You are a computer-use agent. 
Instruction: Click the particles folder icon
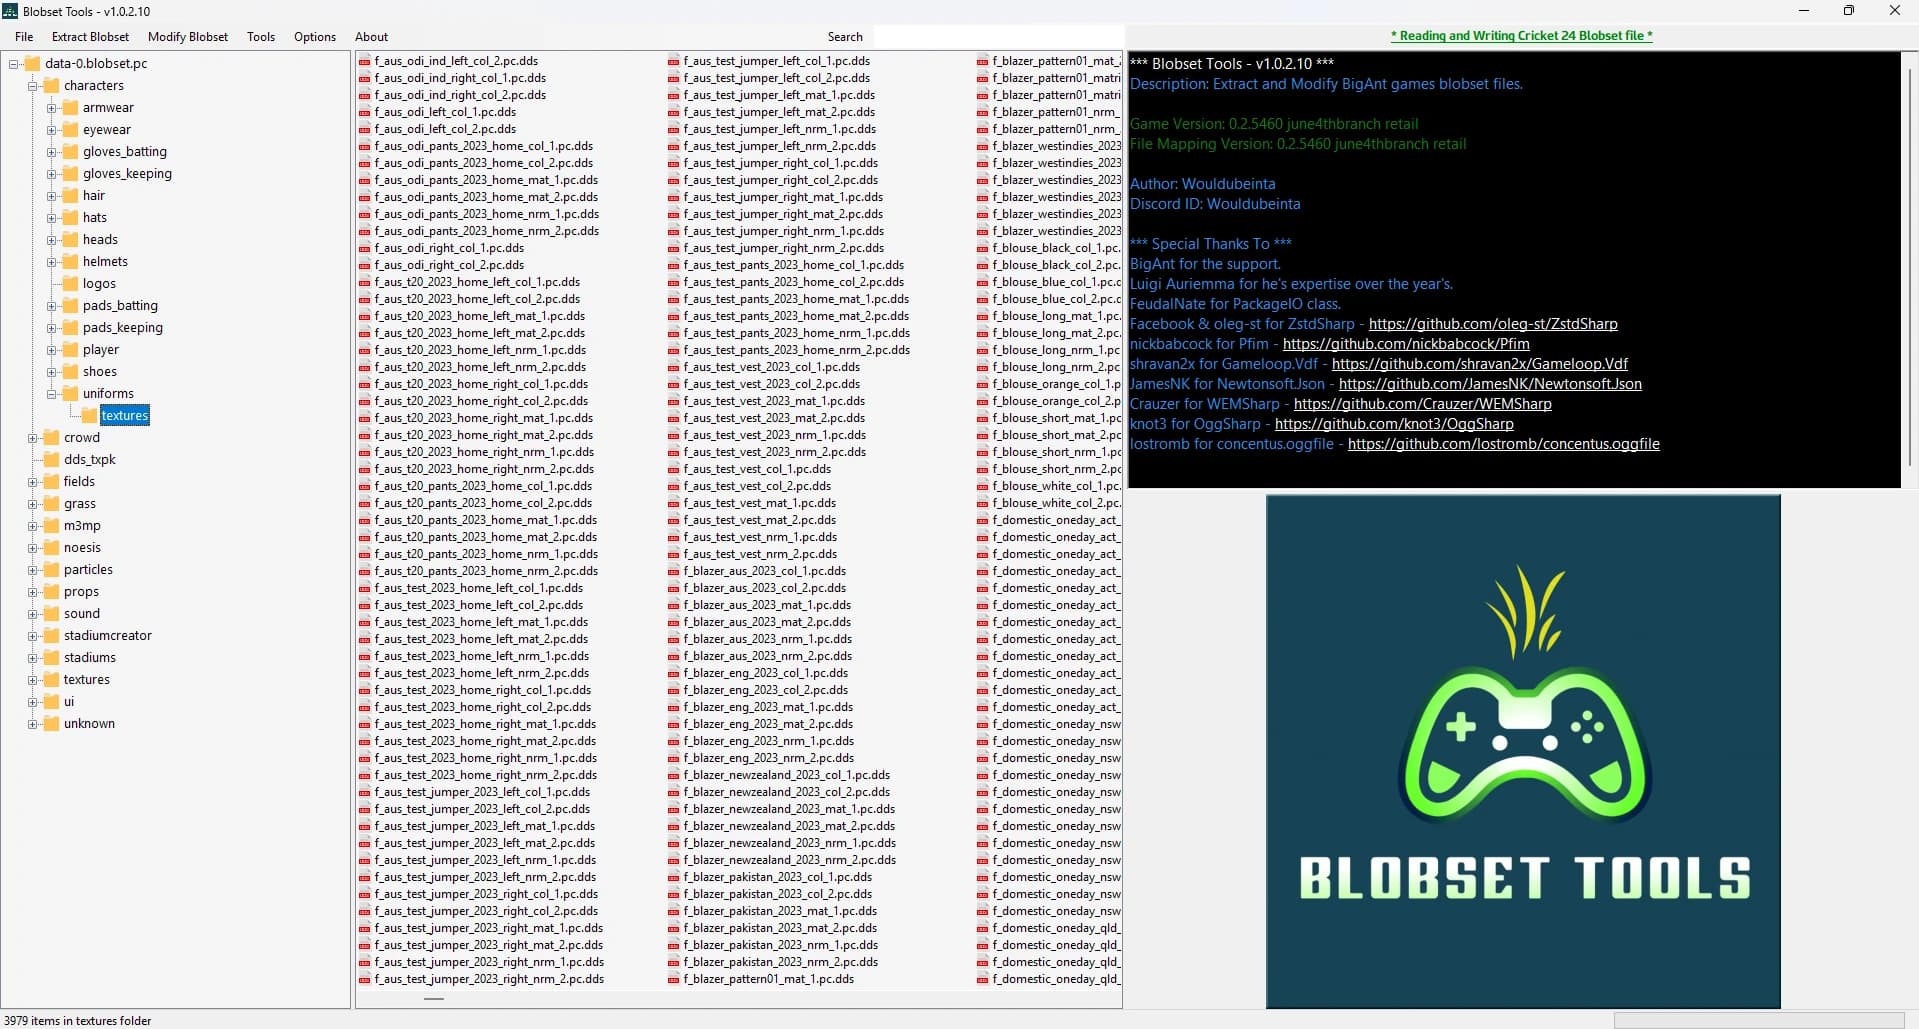[x=51, y=570]
